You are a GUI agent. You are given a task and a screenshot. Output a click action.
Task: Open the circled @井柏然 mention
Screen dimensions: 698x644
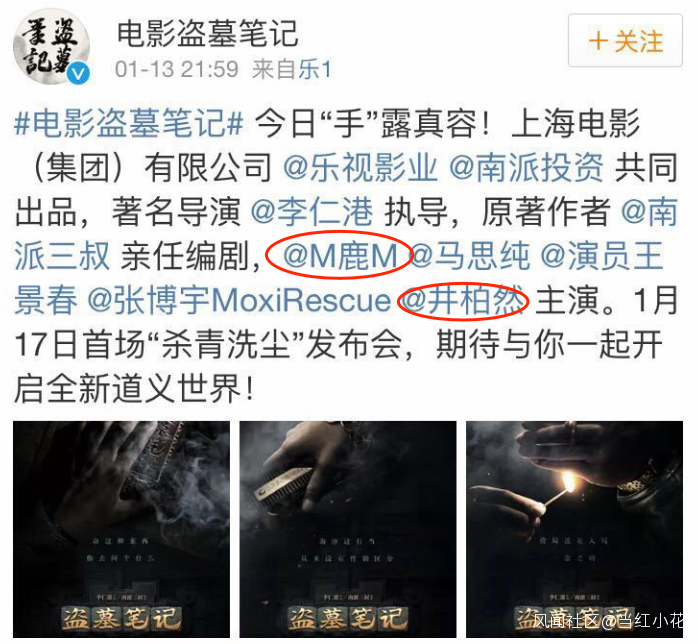(464, 300)
